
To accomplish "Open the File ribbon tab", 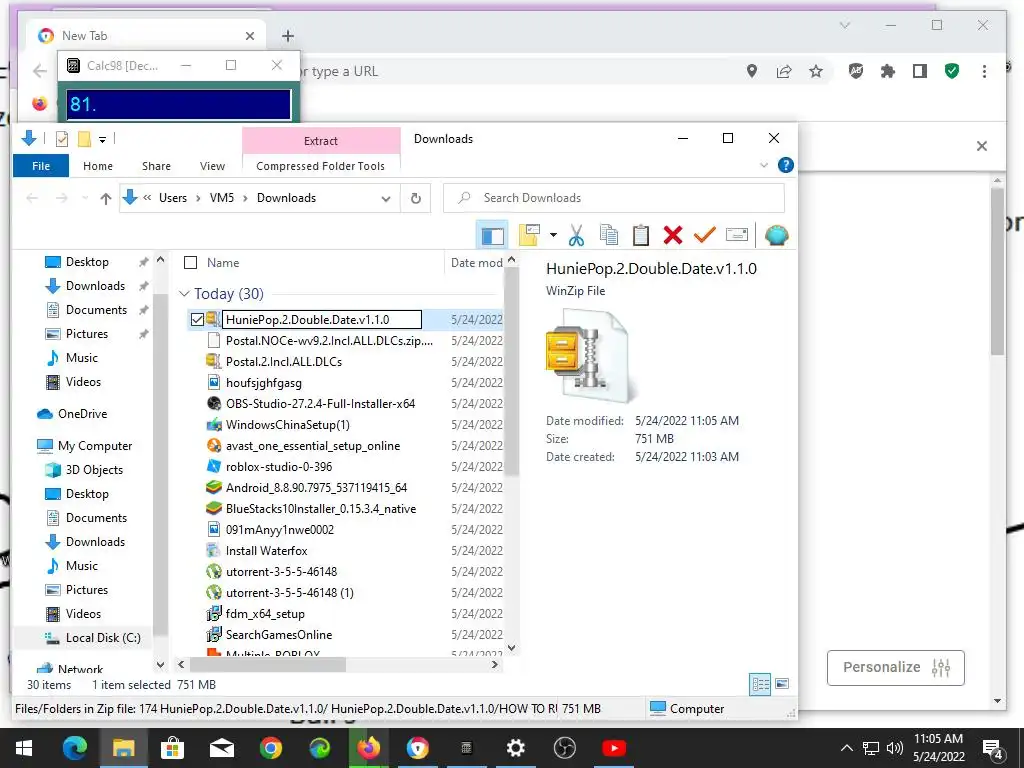I will (x=41, y=166).
